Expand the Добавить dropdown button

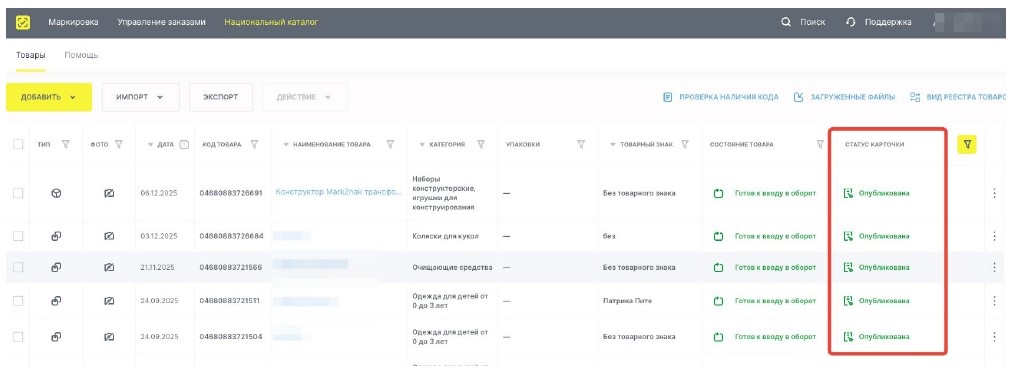pos(49,97)
